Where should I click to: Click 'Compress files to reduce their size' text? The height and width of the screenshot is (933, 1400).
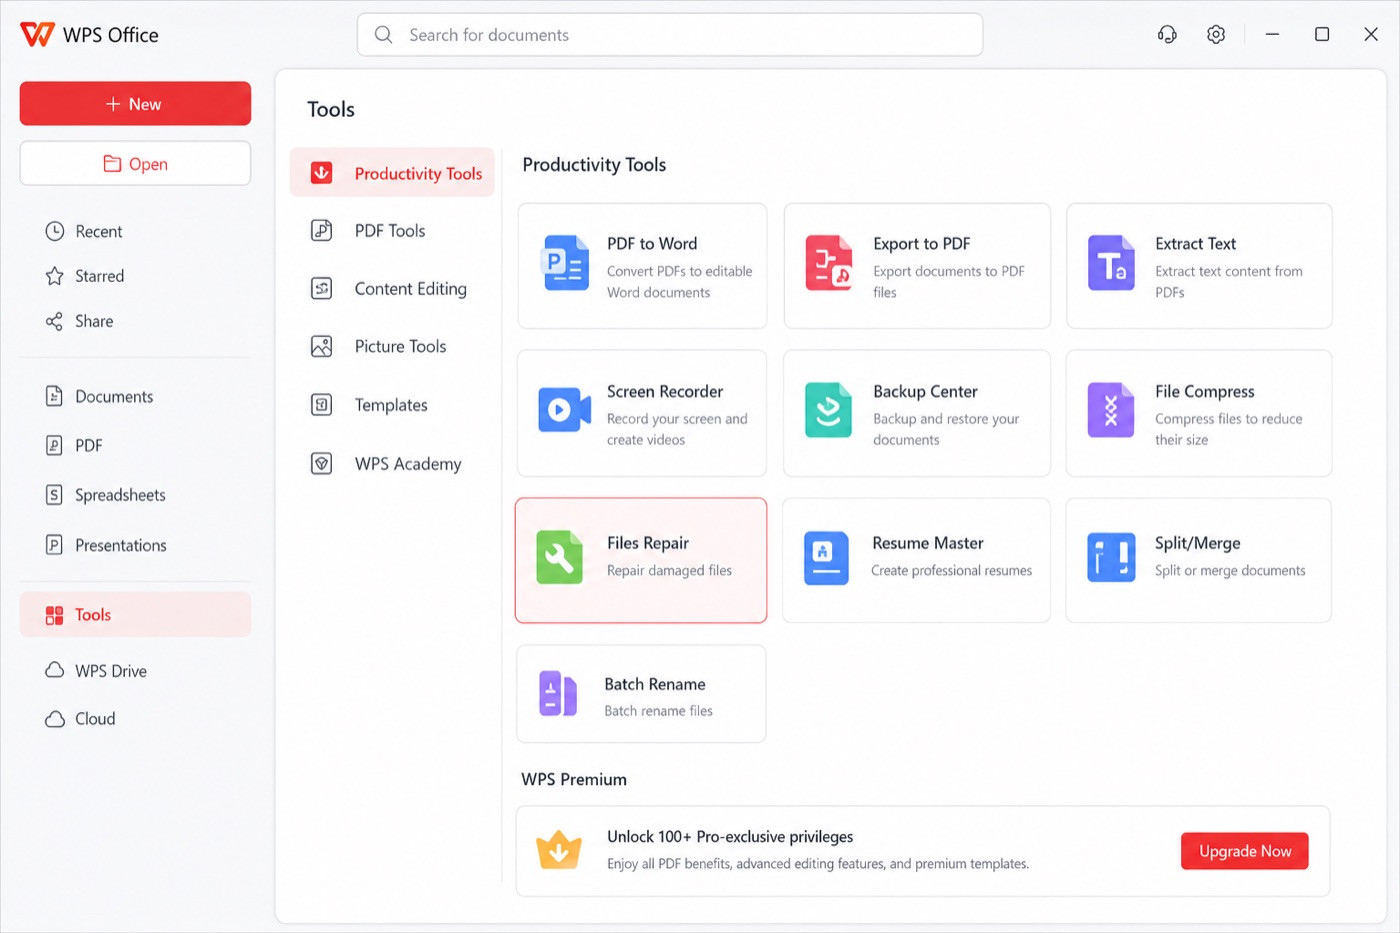pyautogui.click(x=1229, y=429)
